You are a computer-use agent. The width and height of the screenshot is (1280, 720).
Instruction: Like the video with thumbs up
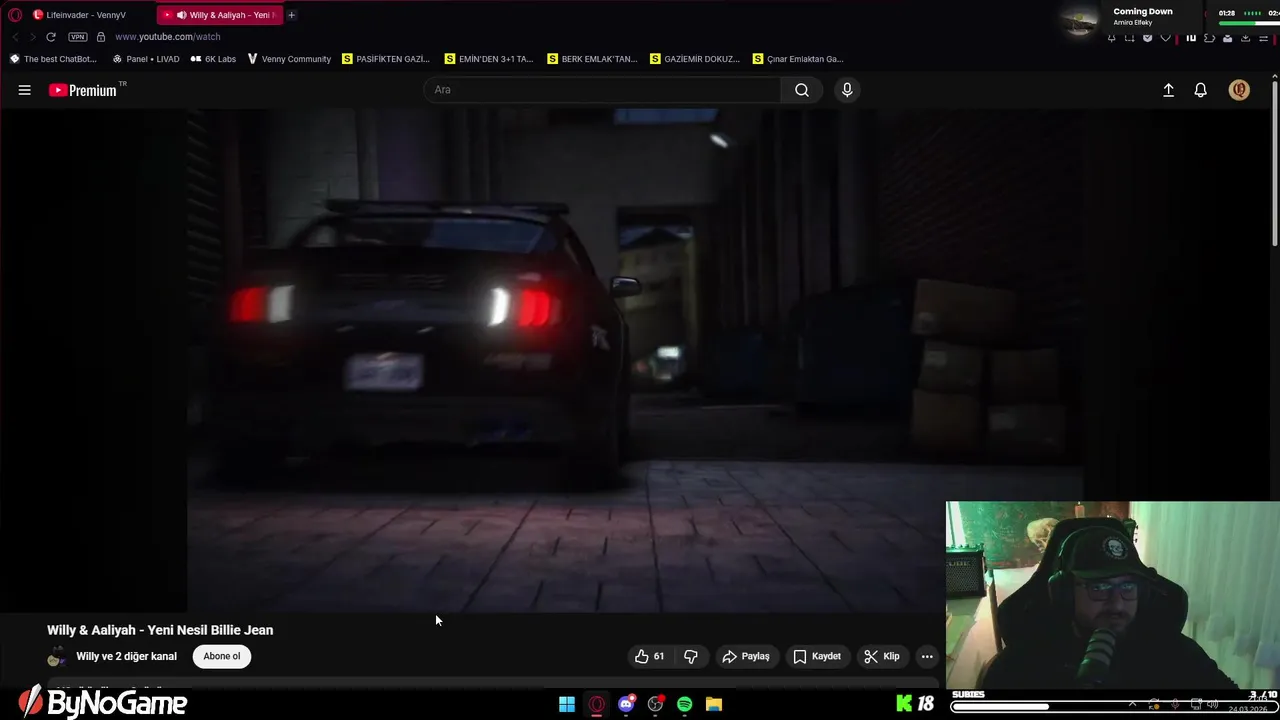point(649,656)
